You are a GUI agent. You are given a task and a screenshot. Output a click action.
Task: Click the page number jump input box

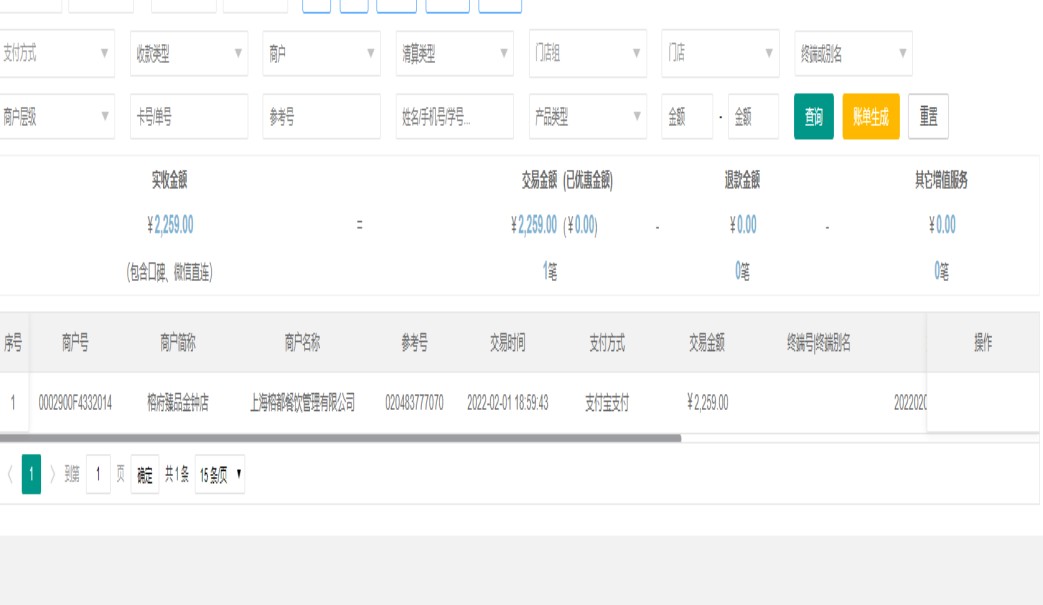pos(98,475)
